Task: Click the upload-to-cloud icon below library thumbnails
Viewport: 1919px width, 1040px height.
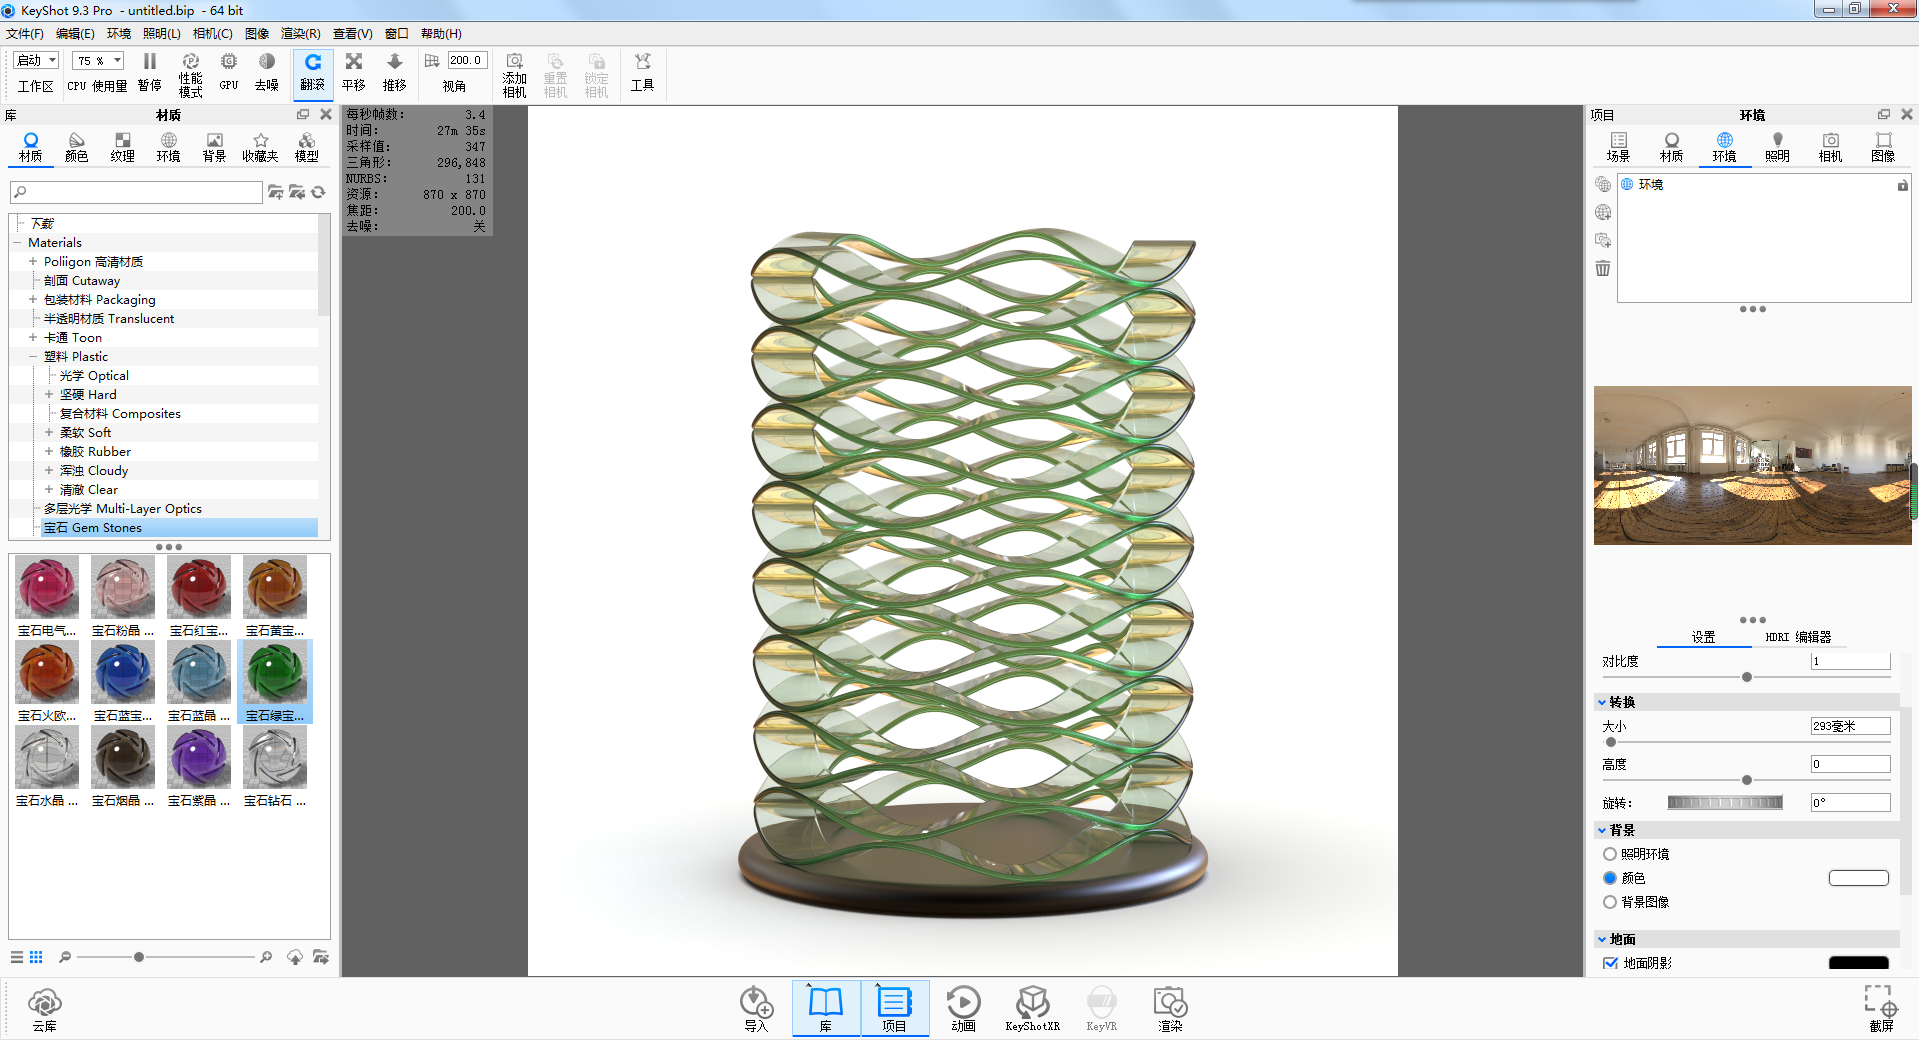Action: pyautogui.click(x=295, y=957)
